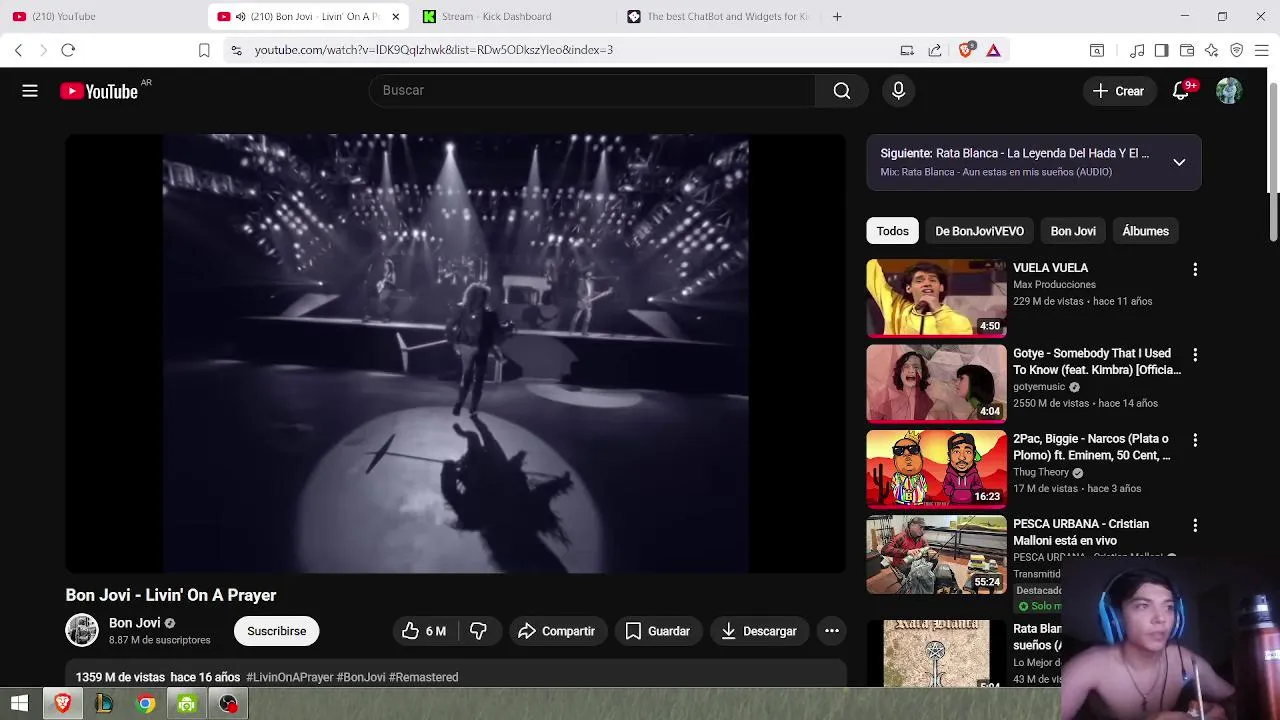1280x720 pixels.
Task: Share this page from address bar
Action: (934, 50)
